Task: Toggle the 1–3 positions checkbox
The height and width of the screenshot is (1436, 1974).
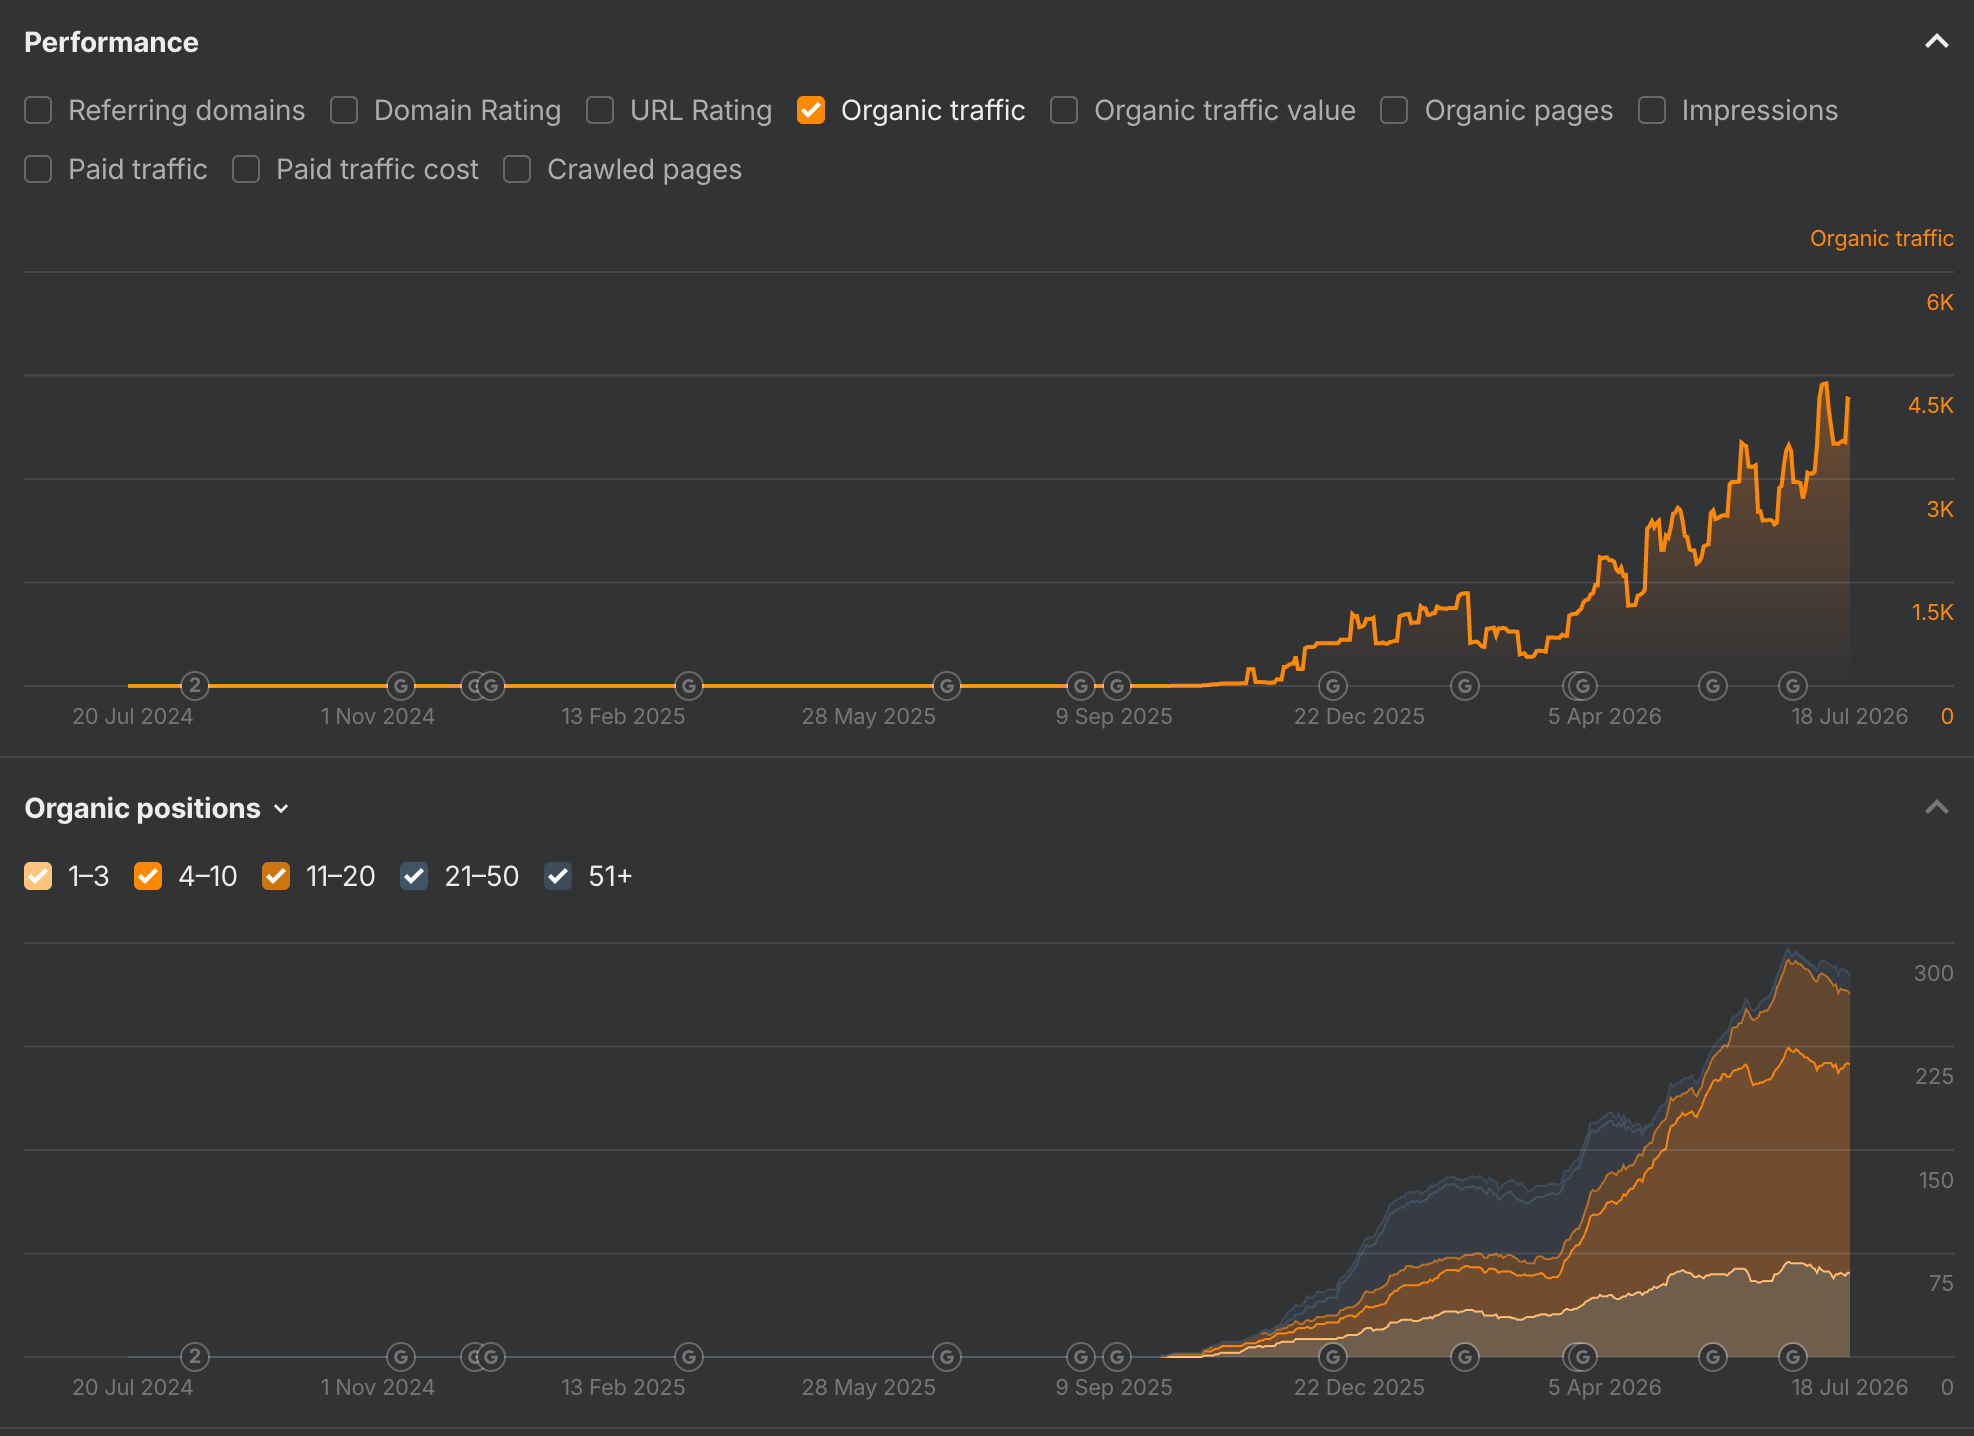Action: click(38, 876)
